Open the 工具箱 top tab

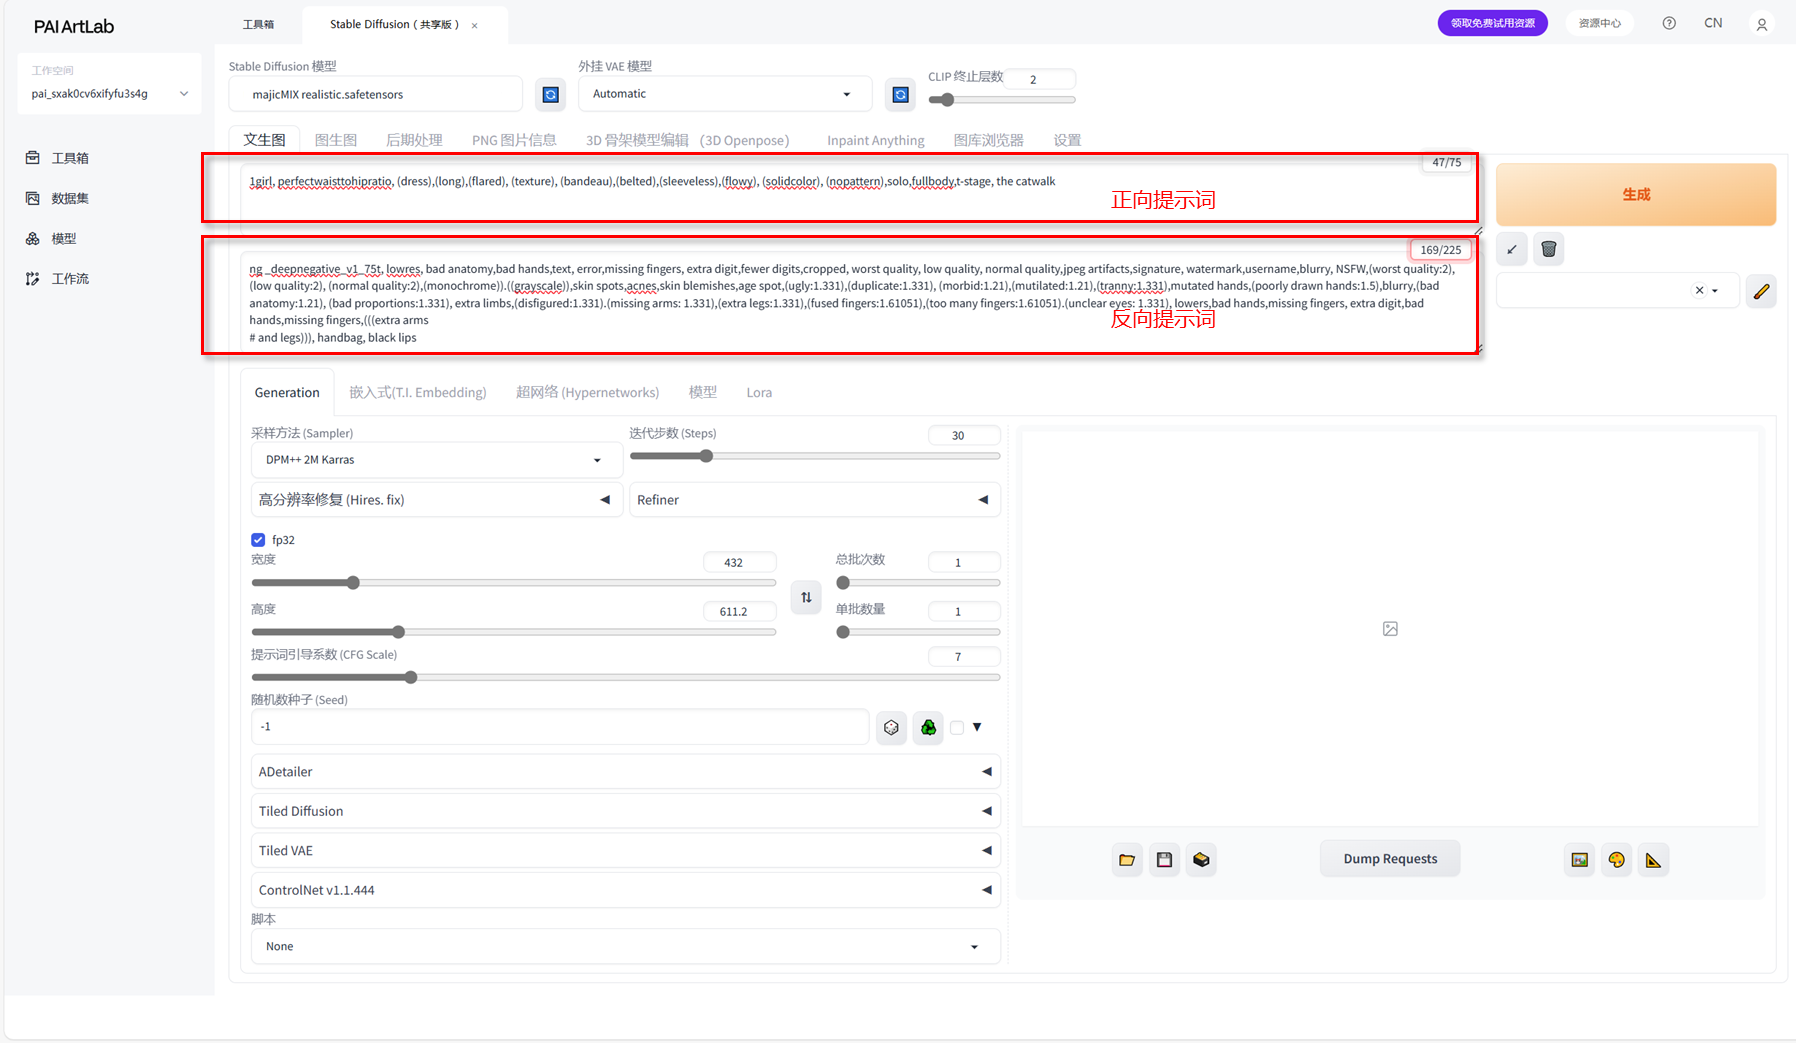click(258, 24)
